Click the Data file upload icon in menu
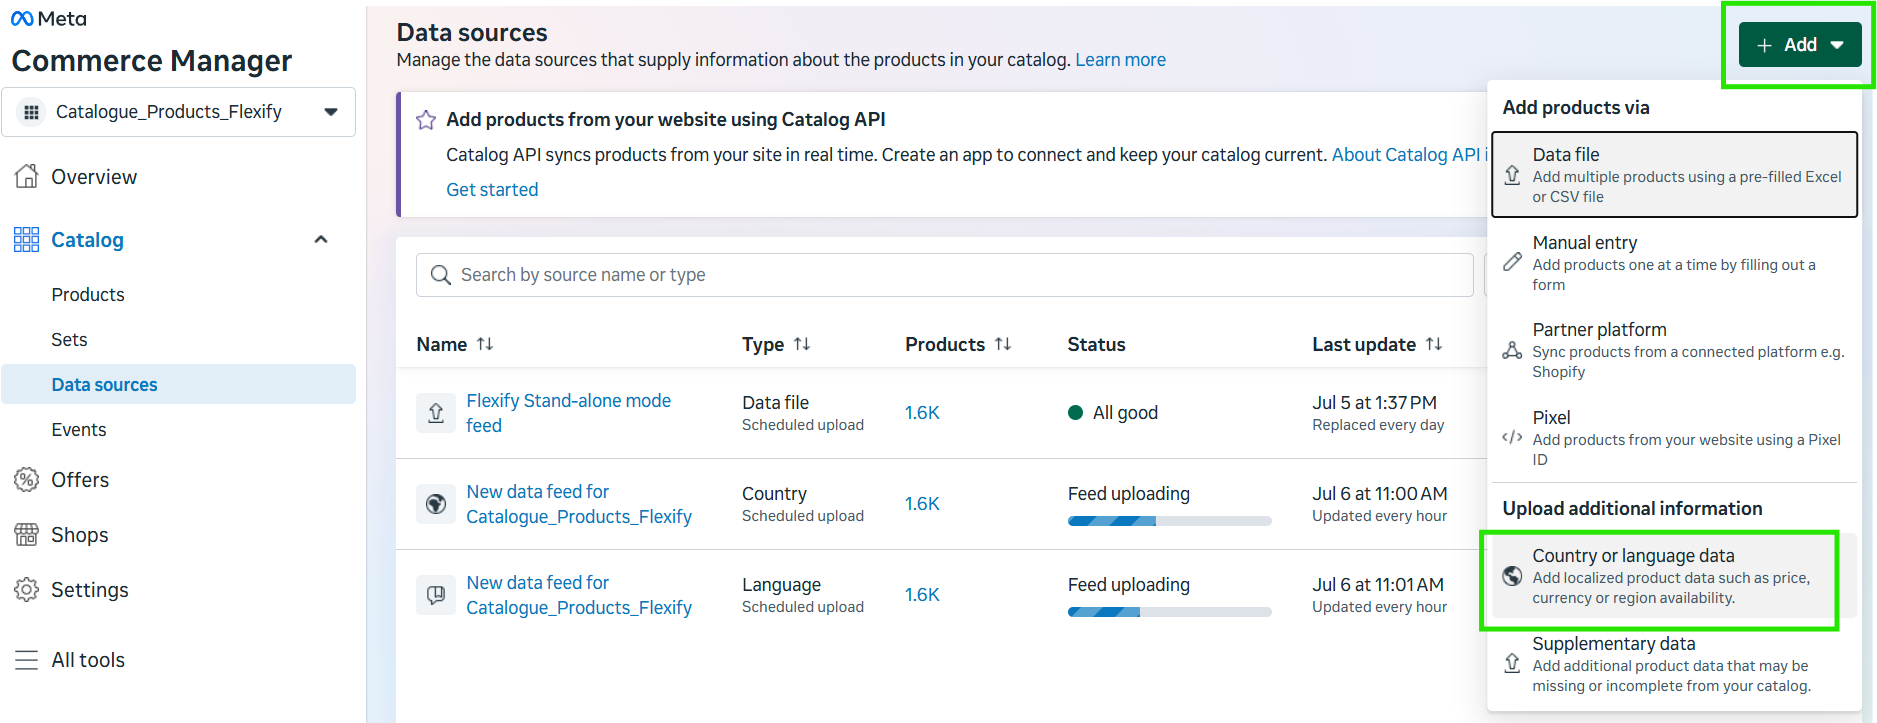This screenshot has height=723, width=1877. coord(1513,175)
